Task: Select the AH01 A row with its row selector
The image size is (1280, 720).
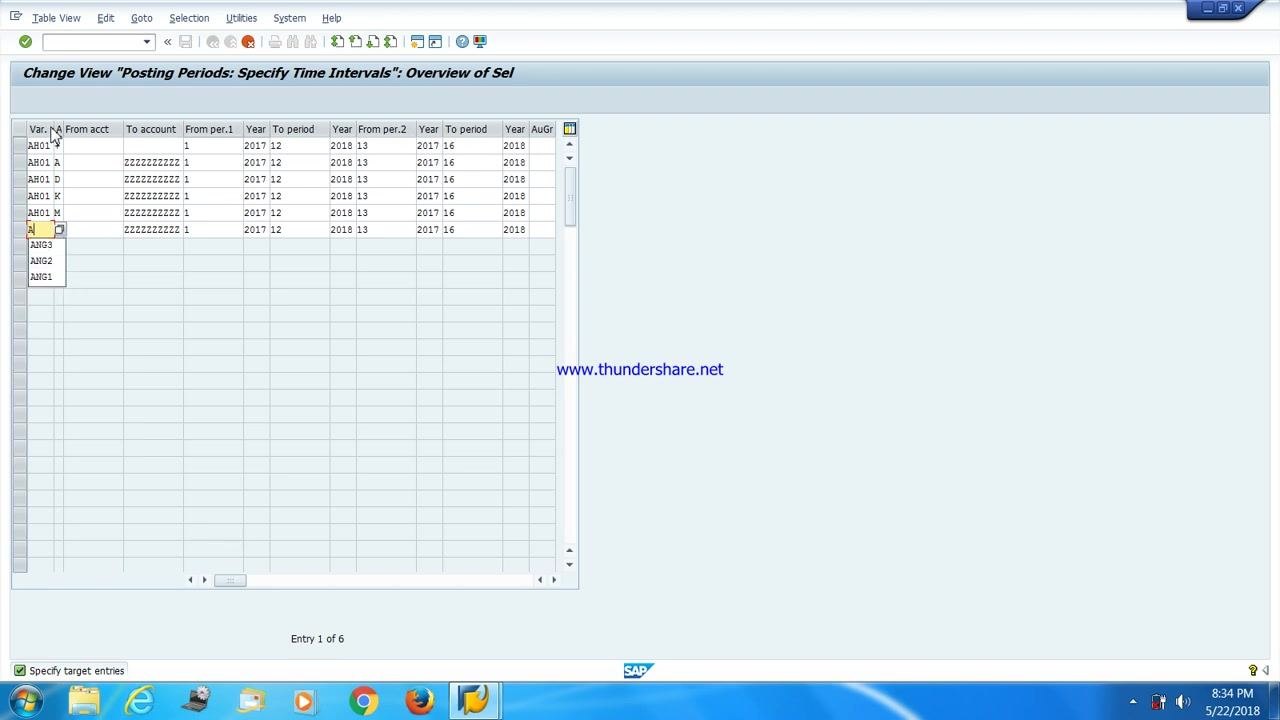Action: [19, 163]
